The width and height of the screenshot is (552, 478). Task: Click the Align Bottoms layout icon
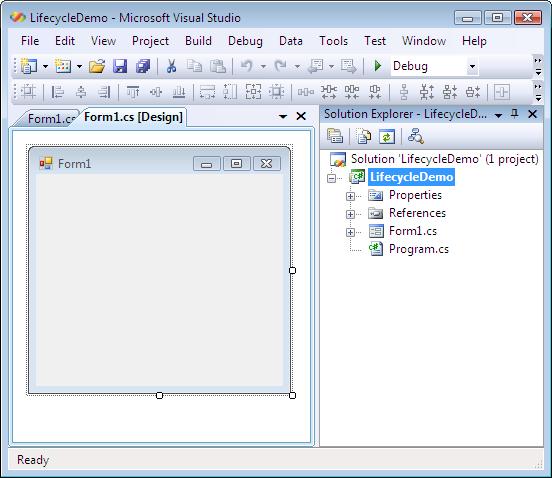[179, 92]
